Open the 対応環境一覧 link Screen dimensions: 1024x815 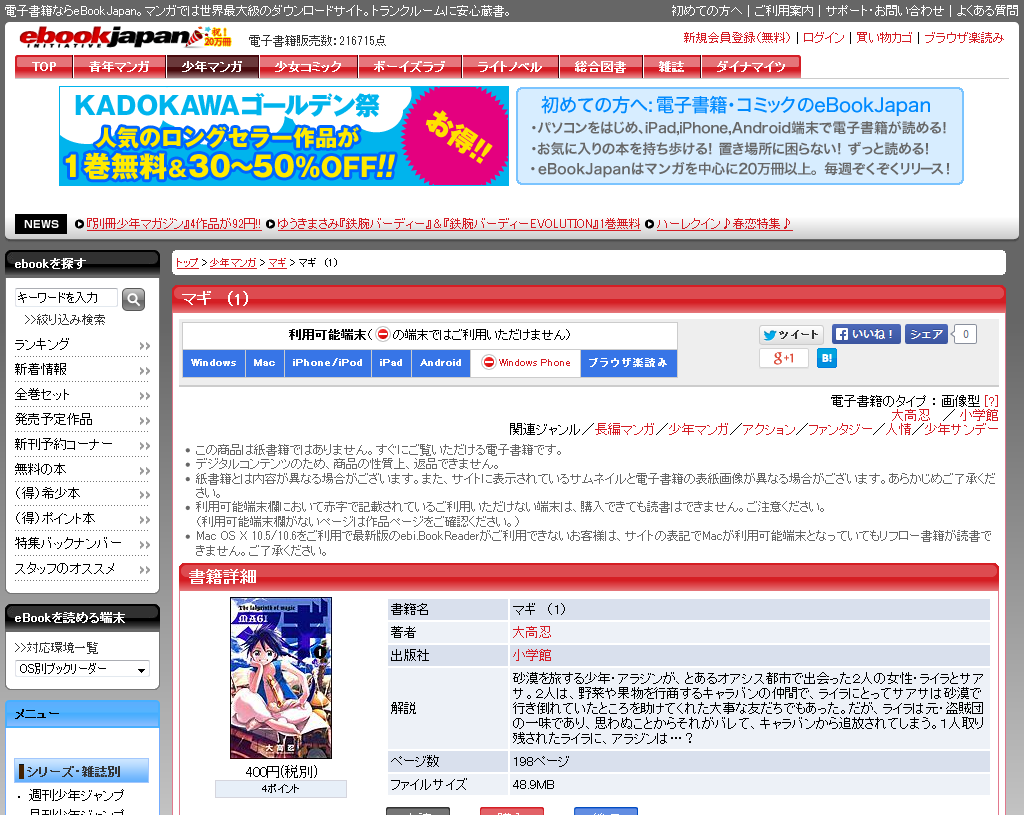point(56,648)
